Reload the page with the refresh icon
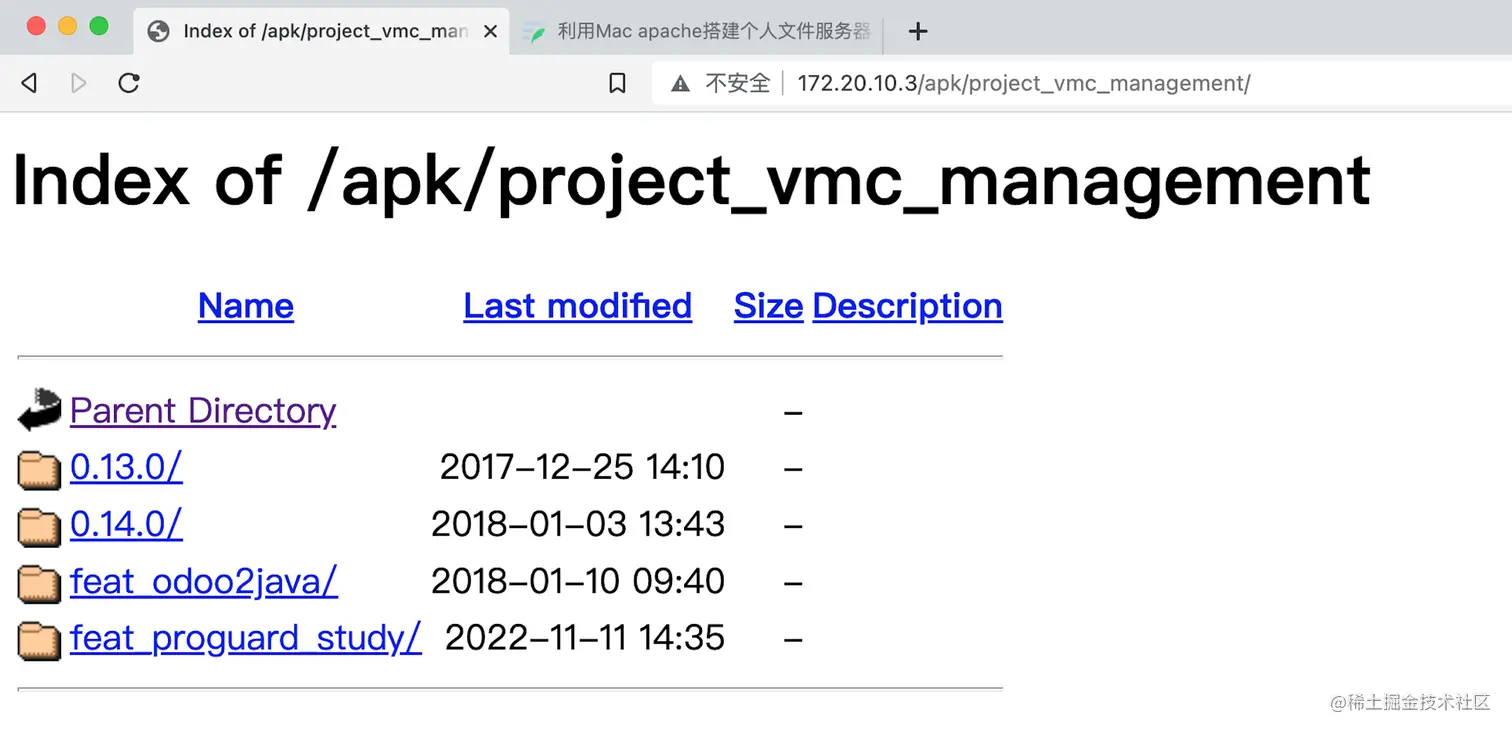This screenshot has height=734, width=1512. point(129,83)
